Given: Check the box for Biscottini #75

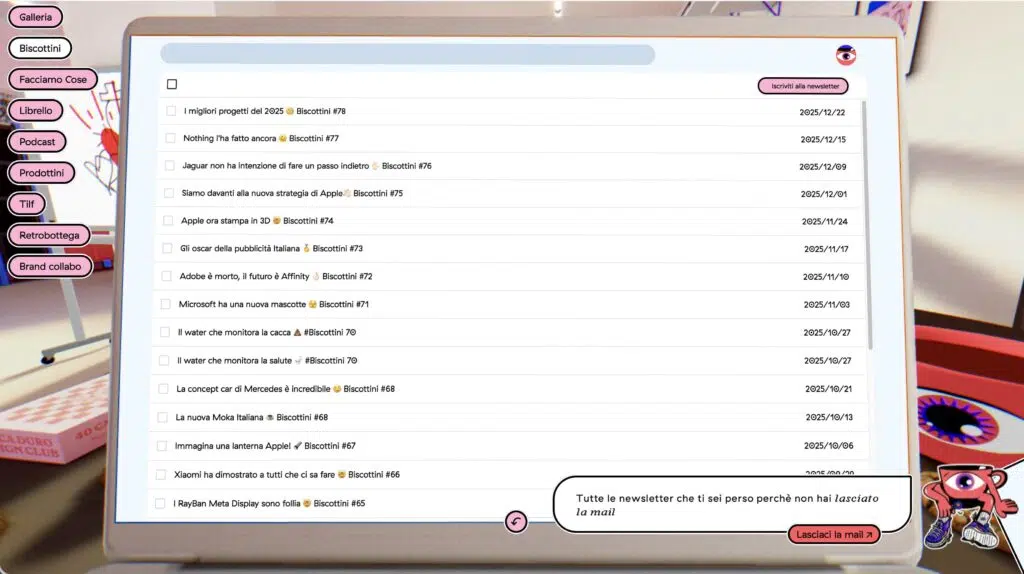Looking at the screenshot, I should (x=169, y=193).
